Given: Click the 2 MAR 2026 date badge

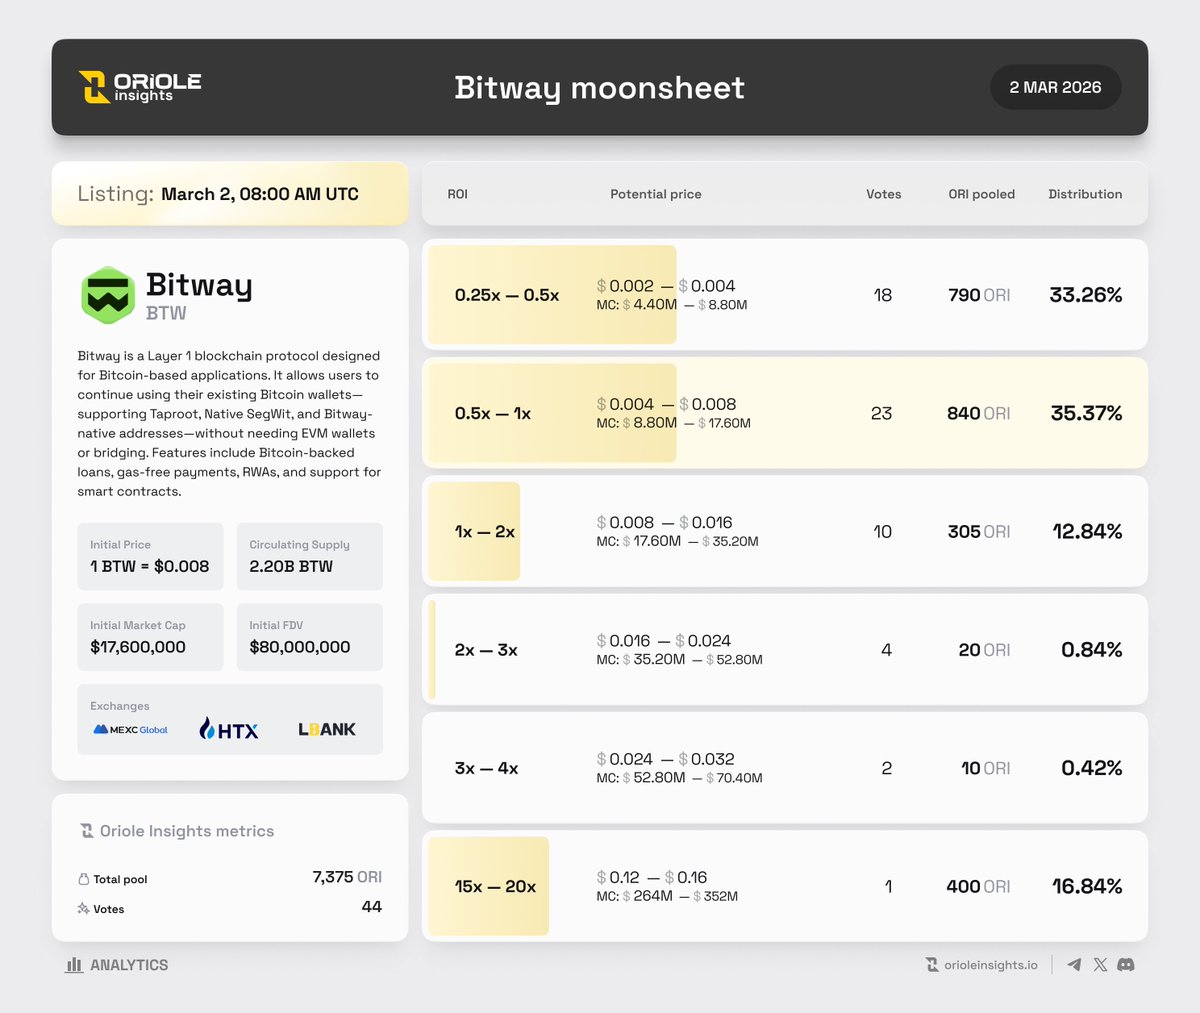Looking at the screenshot, I should coord(1055,87).
